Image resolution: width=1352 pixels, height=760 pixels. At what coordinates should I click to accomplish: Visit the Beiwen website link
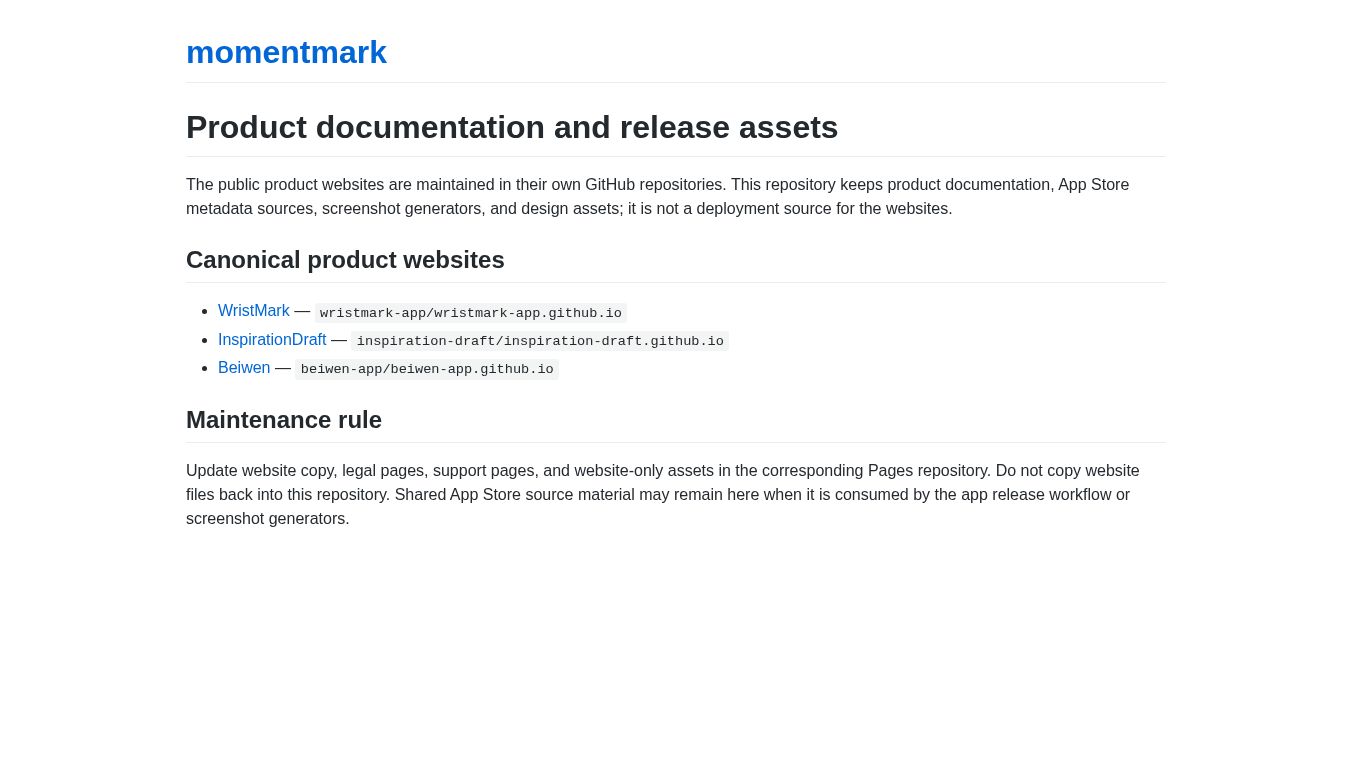point(244,368)
